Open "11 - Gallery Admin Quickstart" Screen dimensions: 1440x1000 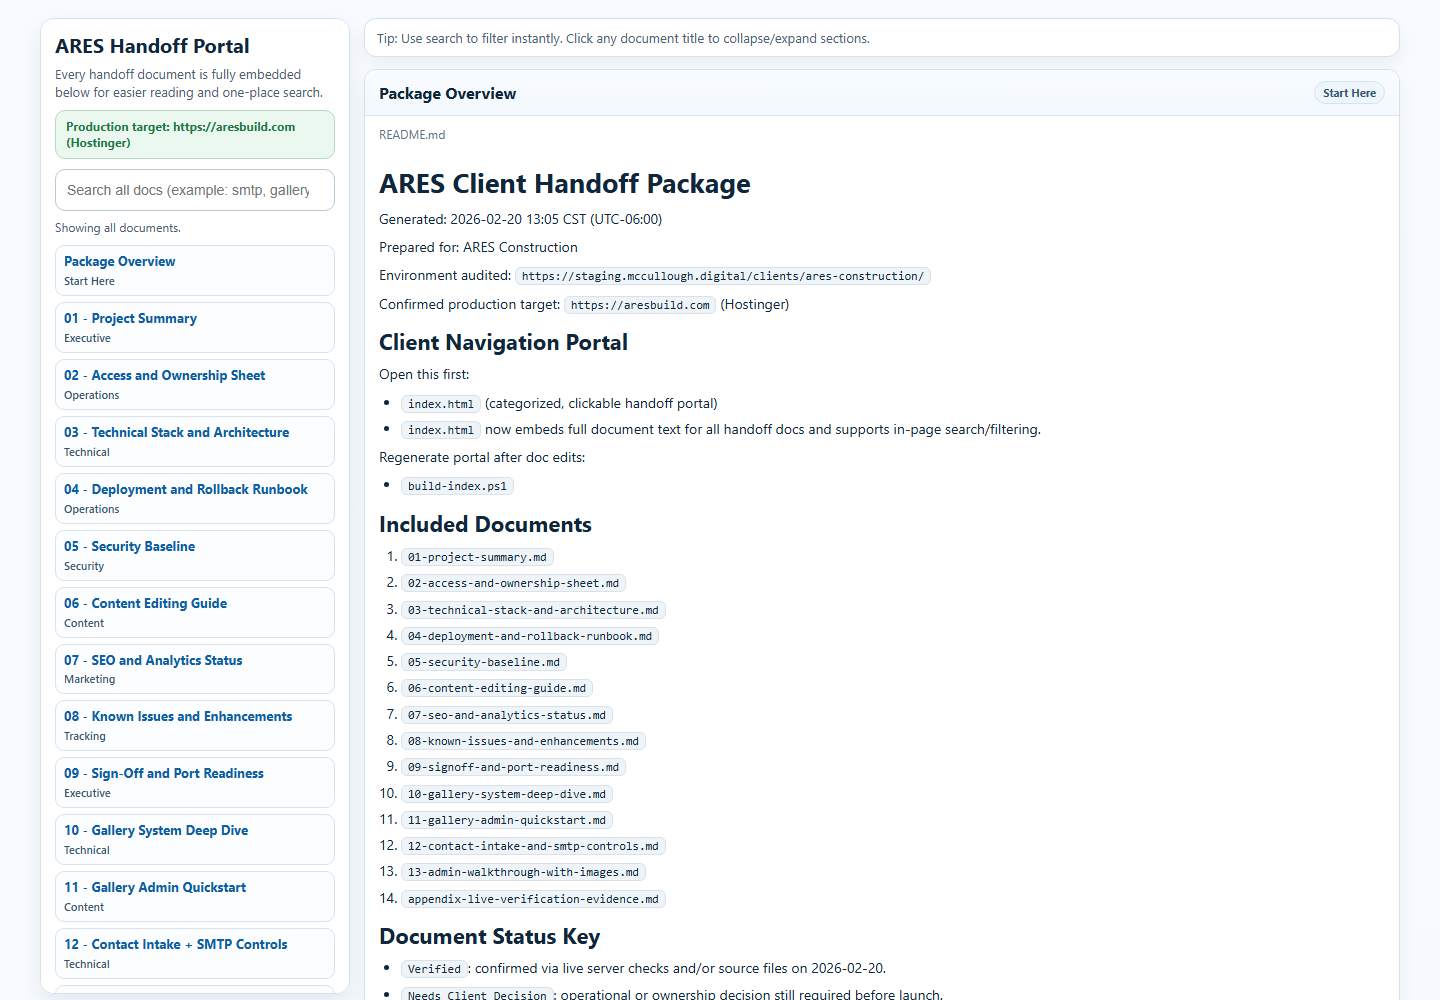point(154,887)
